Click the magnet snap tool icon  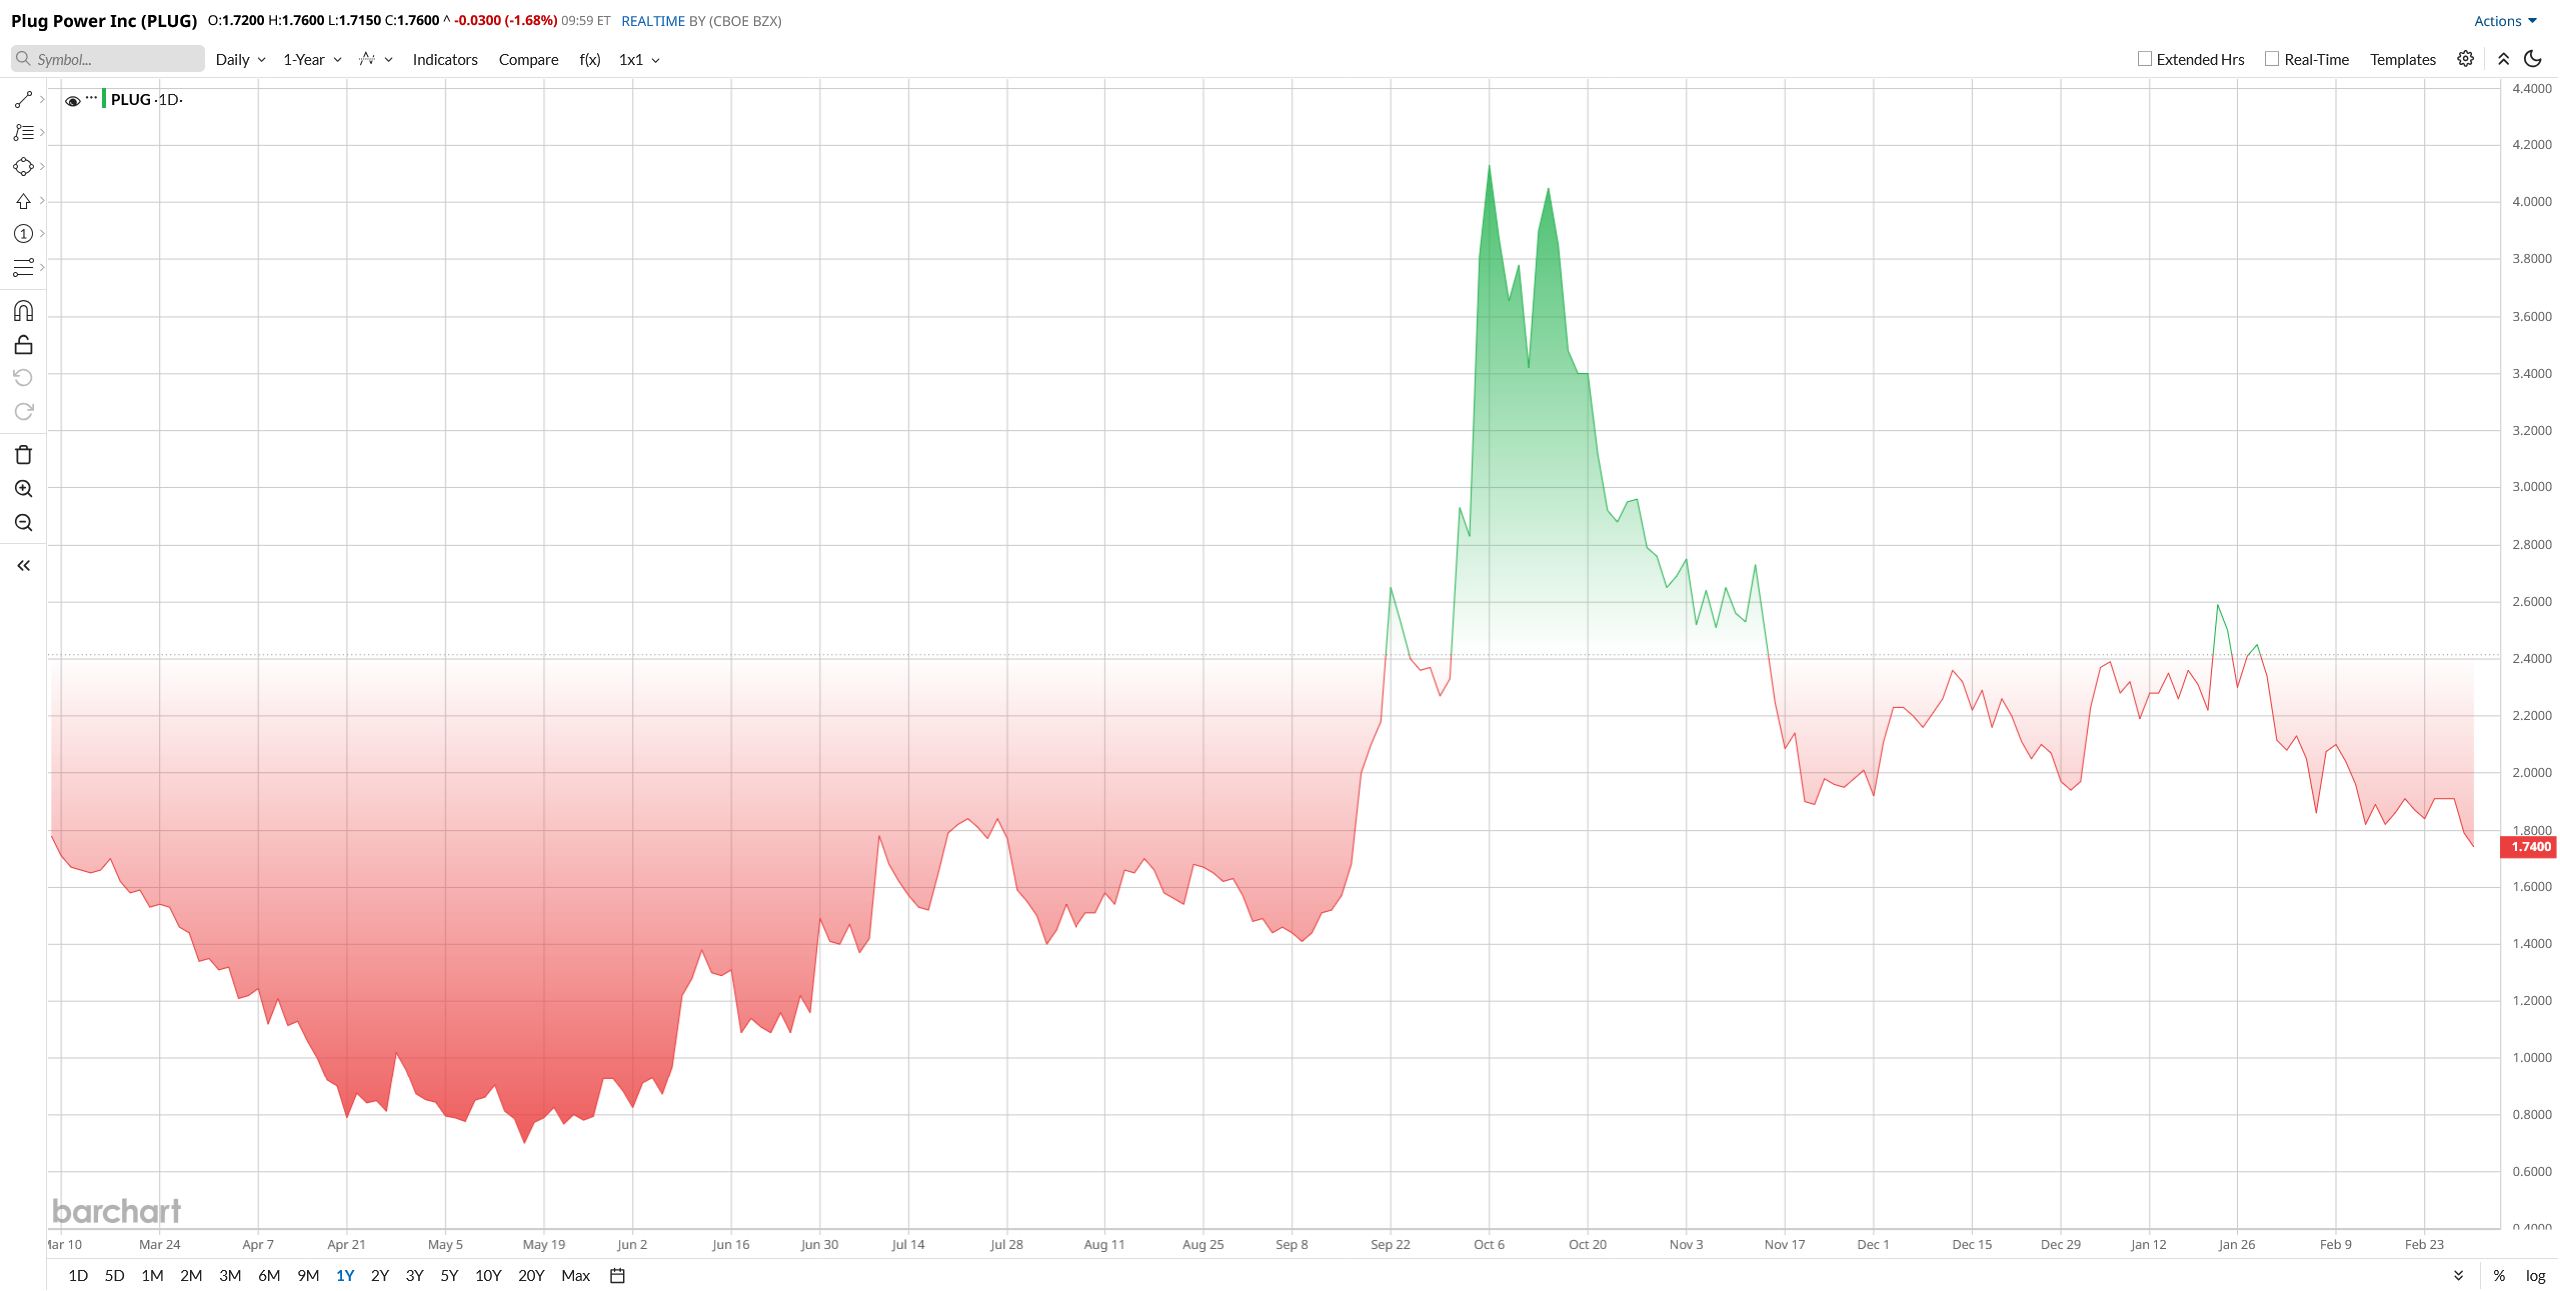[x=24, y=311]
